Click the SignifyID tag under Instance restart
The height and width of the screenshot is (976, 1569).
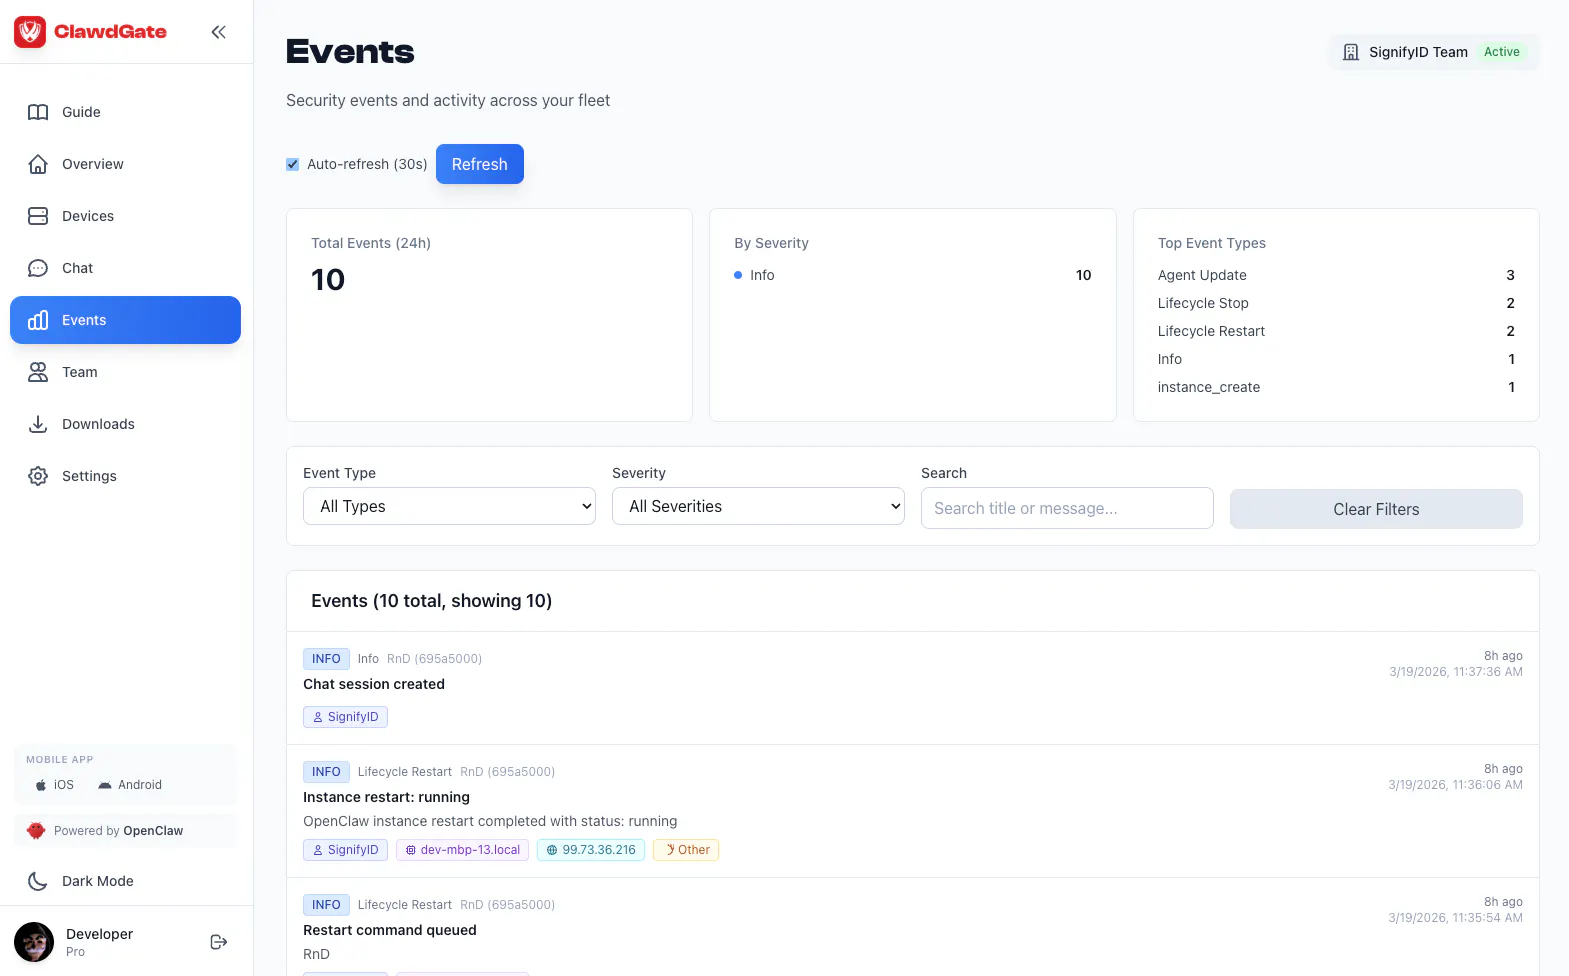345,850
